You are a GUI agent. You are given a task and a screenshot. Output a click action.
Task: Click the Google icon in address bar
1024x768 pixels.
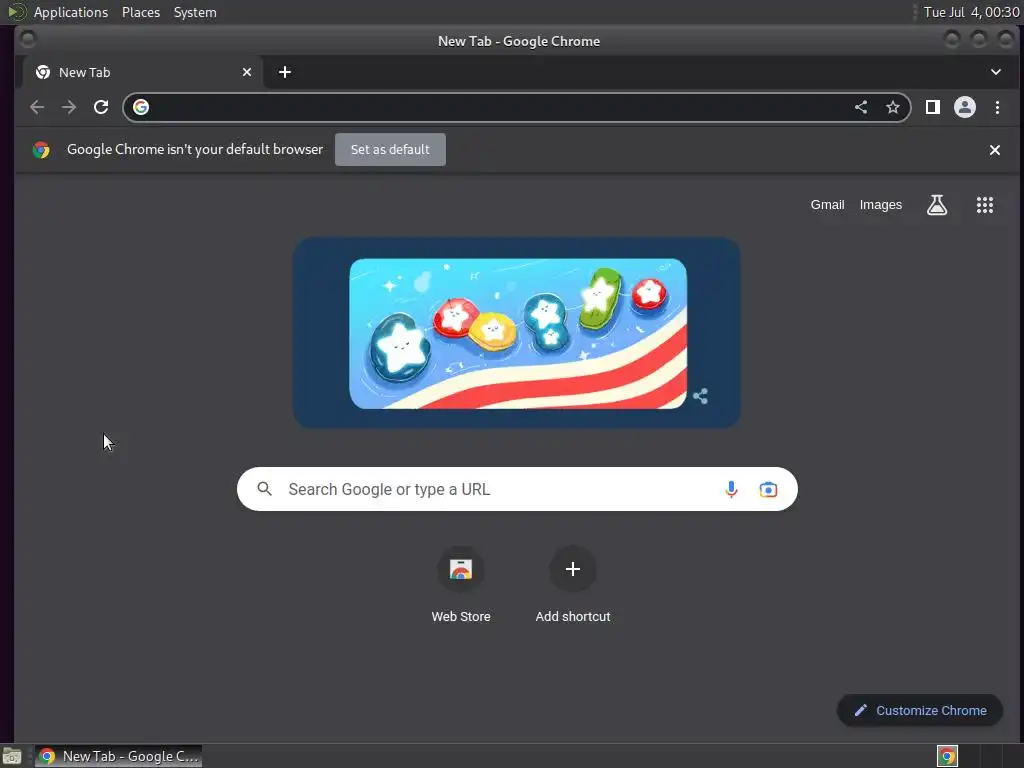[141, 107]
